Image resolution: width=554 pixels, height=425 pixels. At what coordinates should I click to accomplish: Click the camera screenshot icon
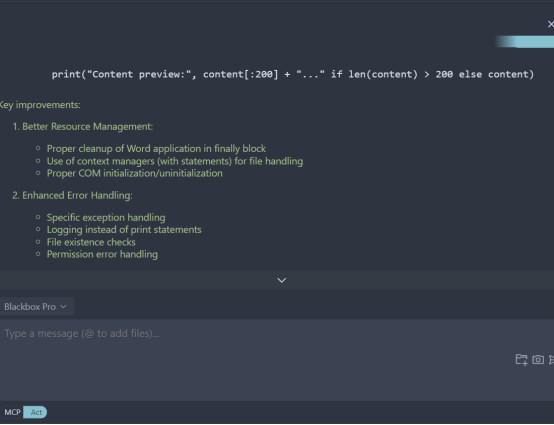538,360
